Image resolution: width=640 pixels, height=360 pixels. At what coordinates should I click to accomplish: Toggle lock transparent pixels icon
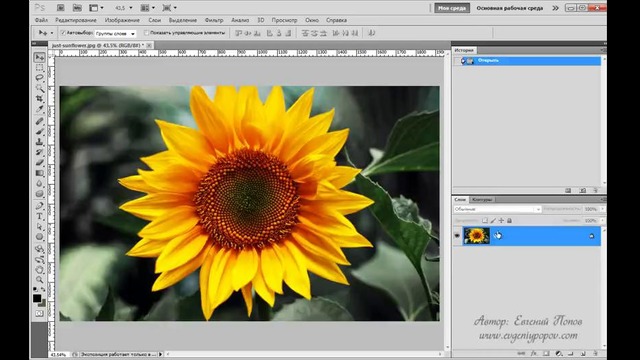[484, 220]
